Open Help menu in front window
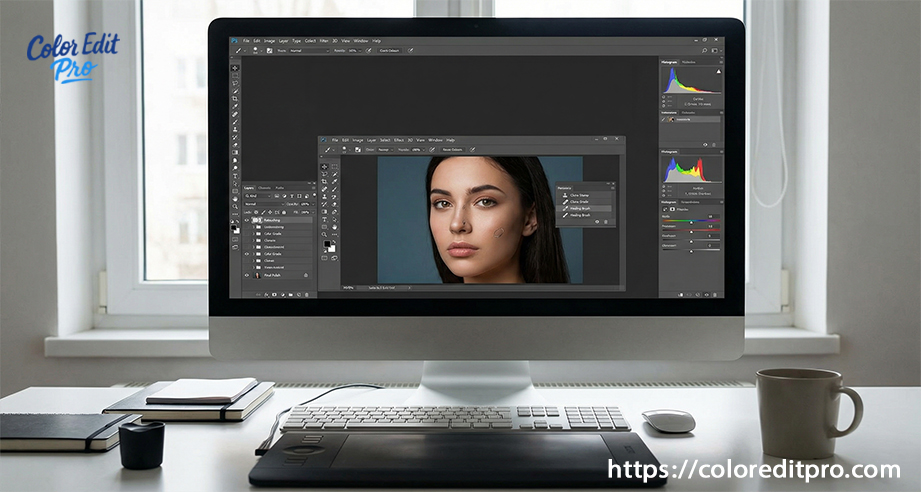The height and width of the screenshot is (492, 921). point(450,140)
